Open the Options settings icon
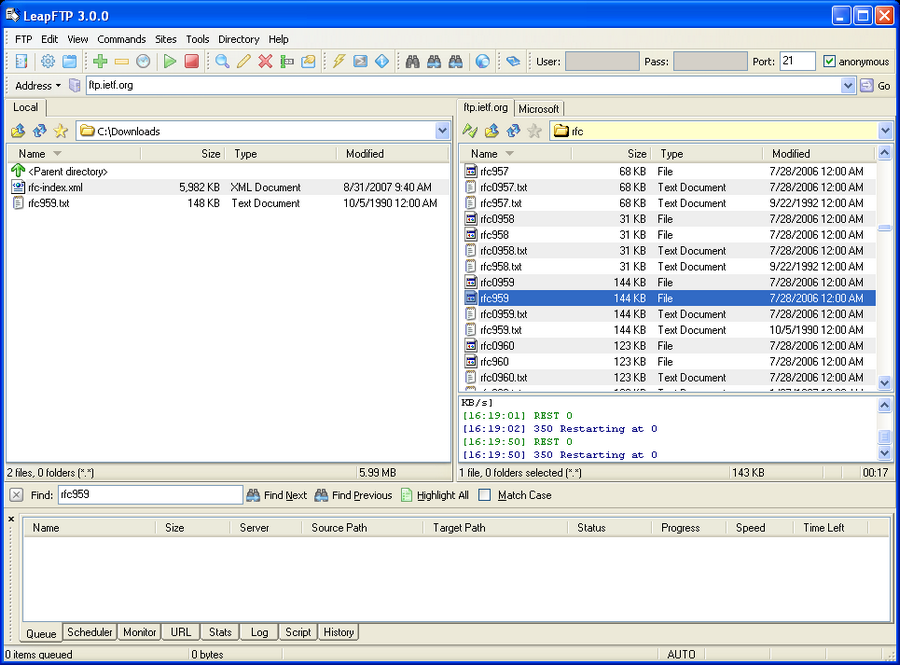This screenshot has height=665, width=900. pos(46,61)
